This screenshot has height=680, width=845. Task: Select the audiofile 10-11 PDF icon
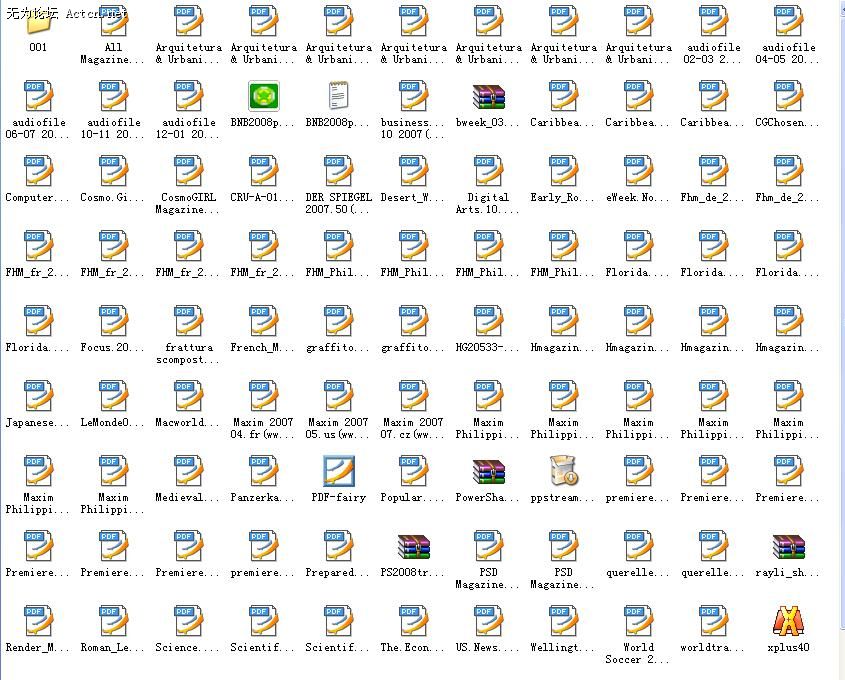pyautogui.click(x=113, y=95)
